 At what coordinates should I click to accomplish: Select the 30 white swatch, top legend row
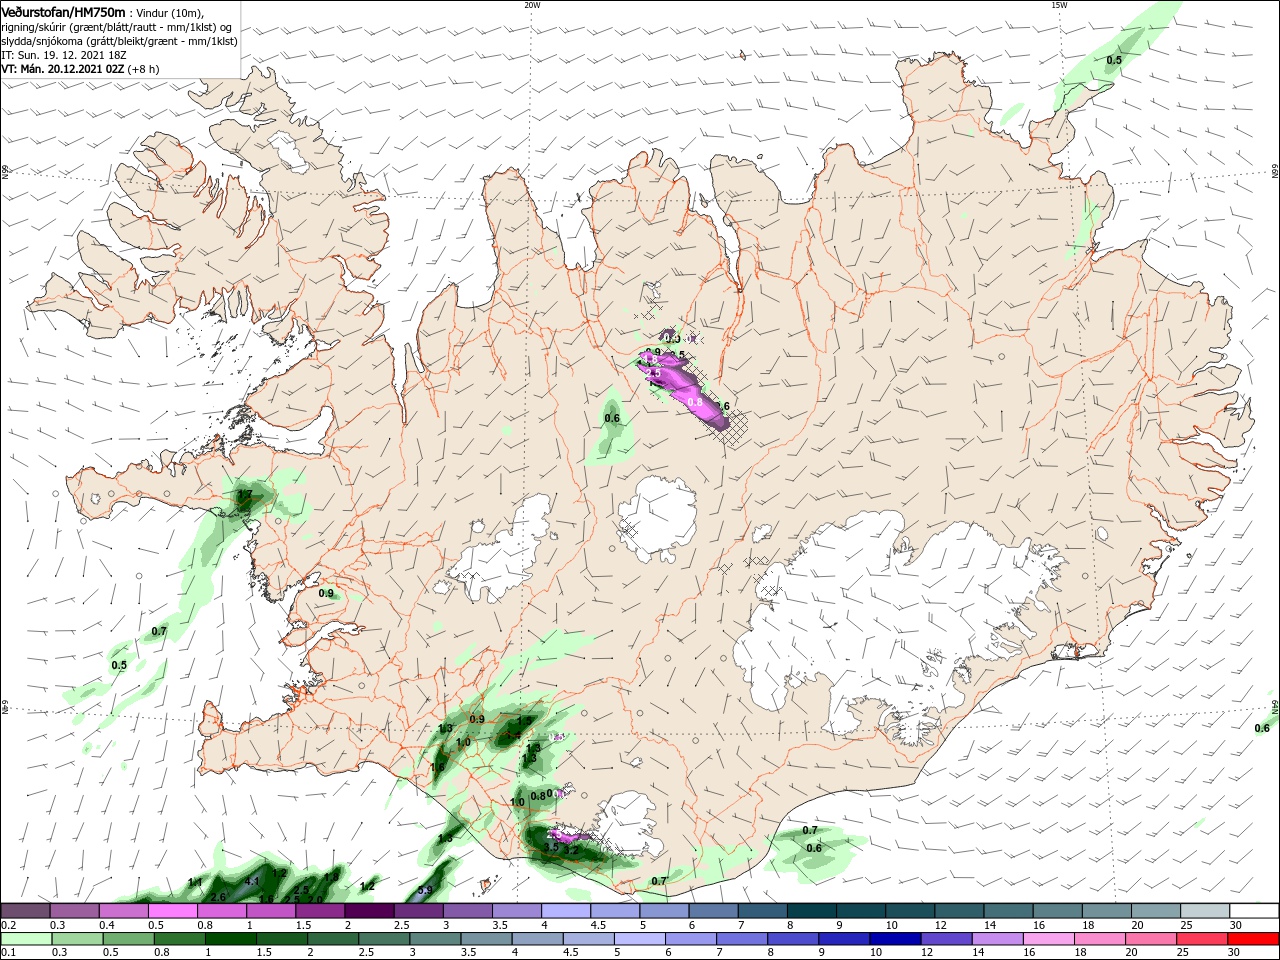click(1254, 911)
